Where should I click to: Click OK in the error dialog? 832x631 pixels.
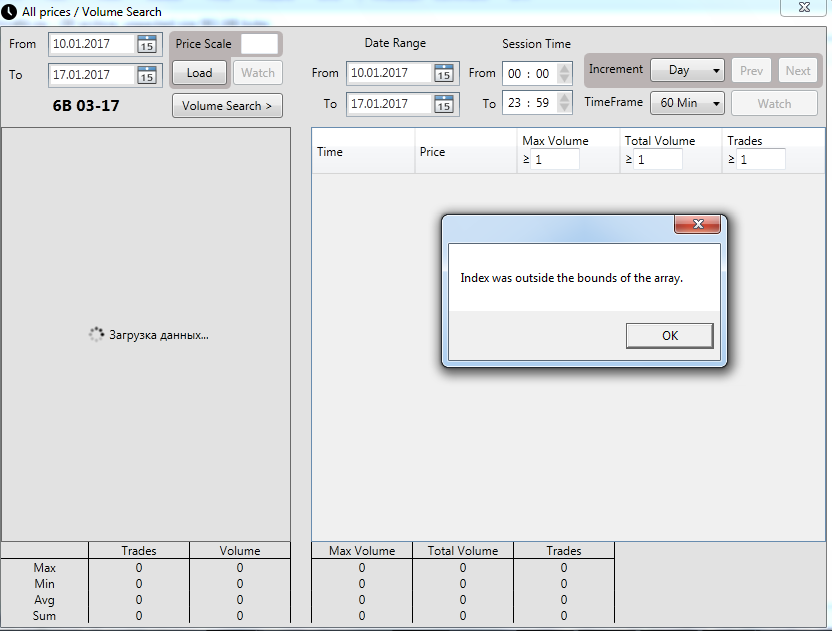[x=669, y=336]
